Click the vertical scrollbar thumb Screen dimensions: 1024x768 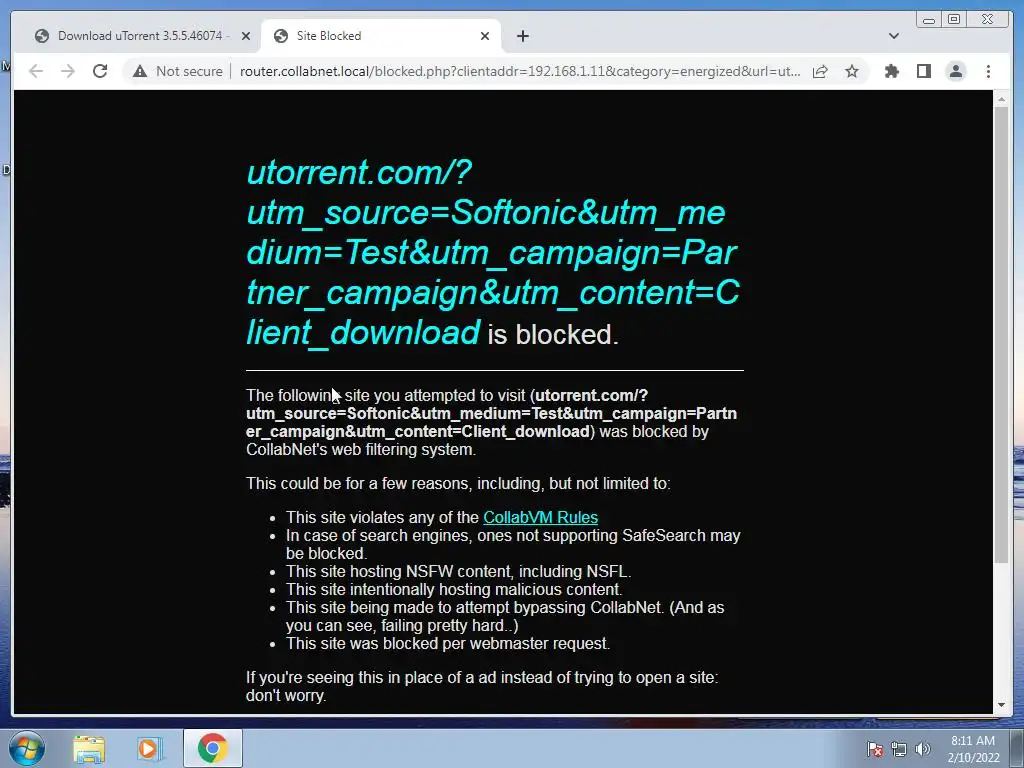pyautogui.click(x=1001, y=334)
